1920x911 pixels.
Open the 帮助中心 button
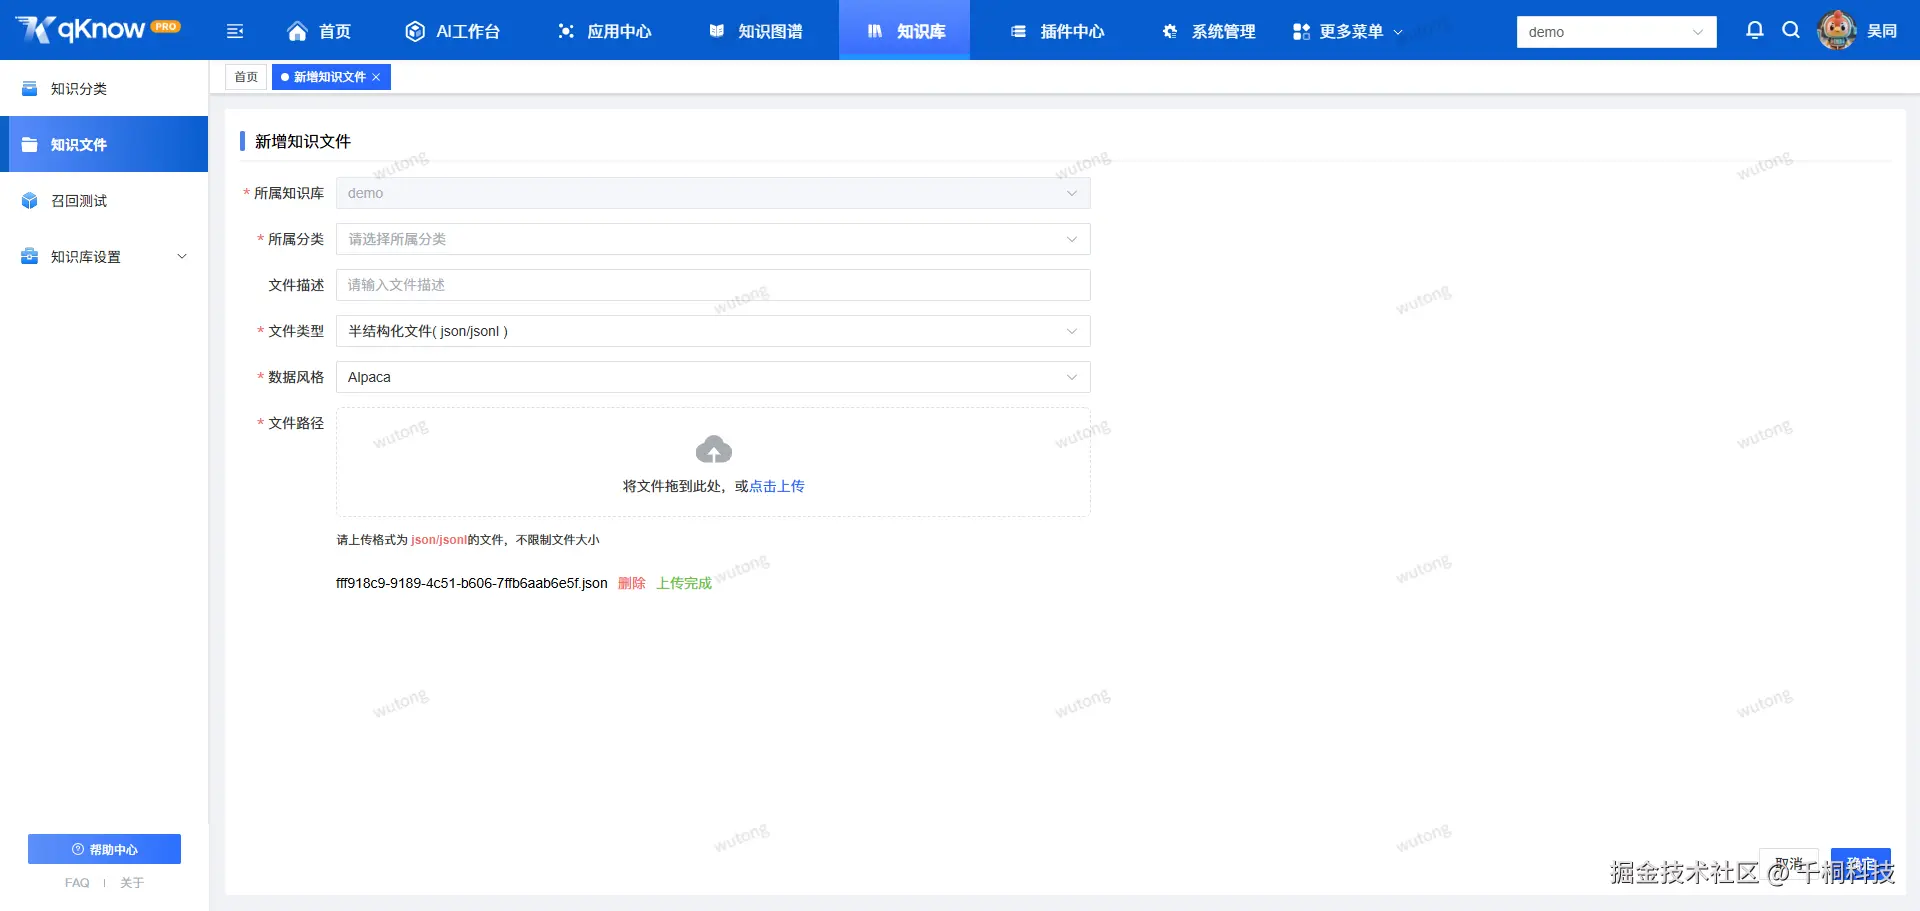coord(104,849)
